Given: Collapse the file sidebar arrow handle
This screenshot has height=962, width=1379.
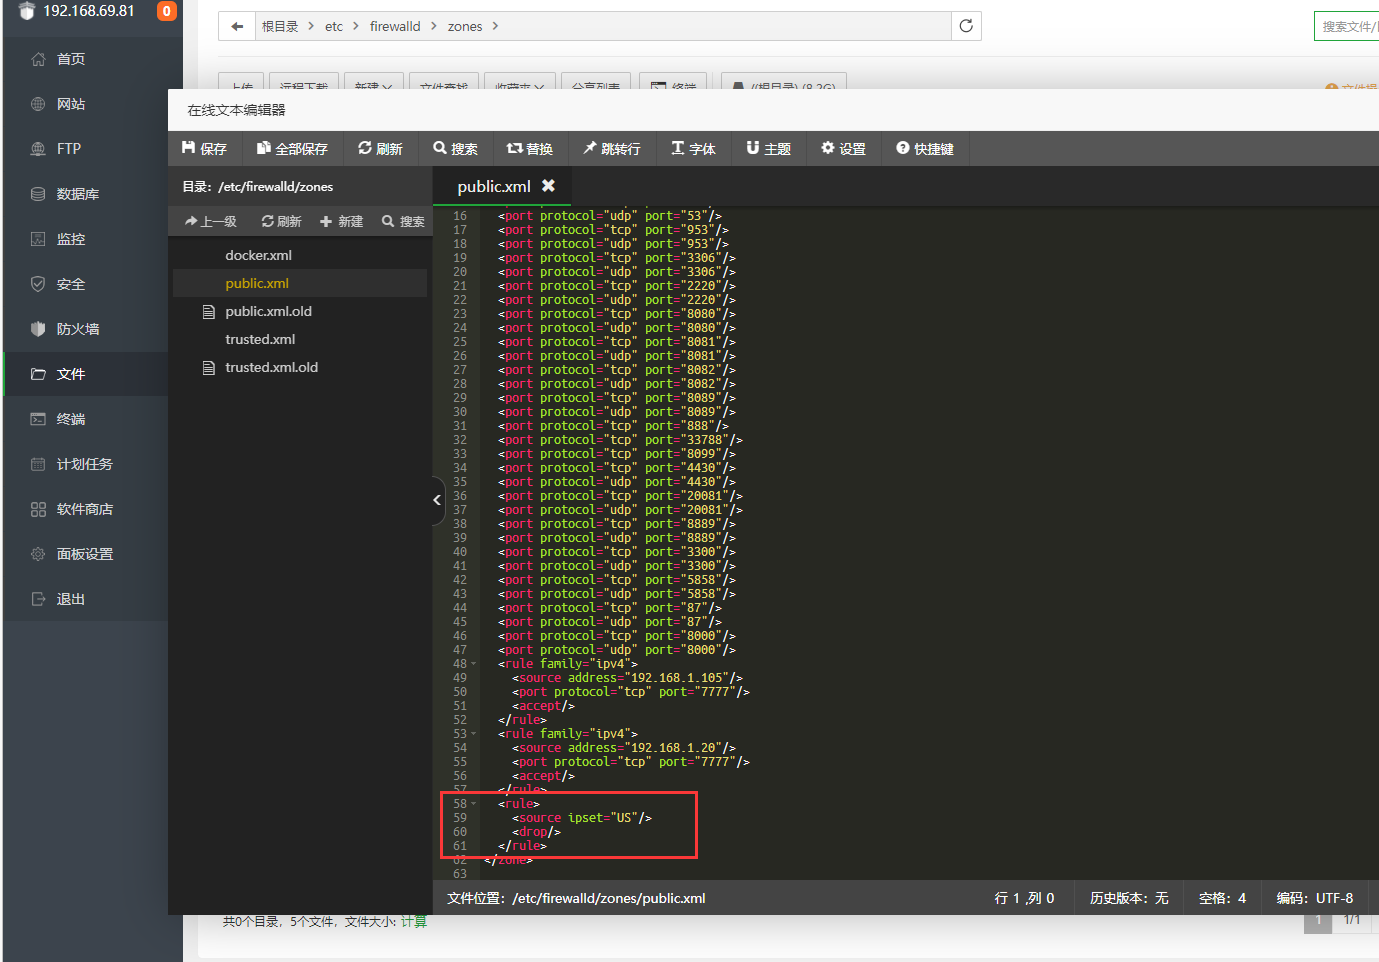Looking at the screenshot, I should 438,500.
